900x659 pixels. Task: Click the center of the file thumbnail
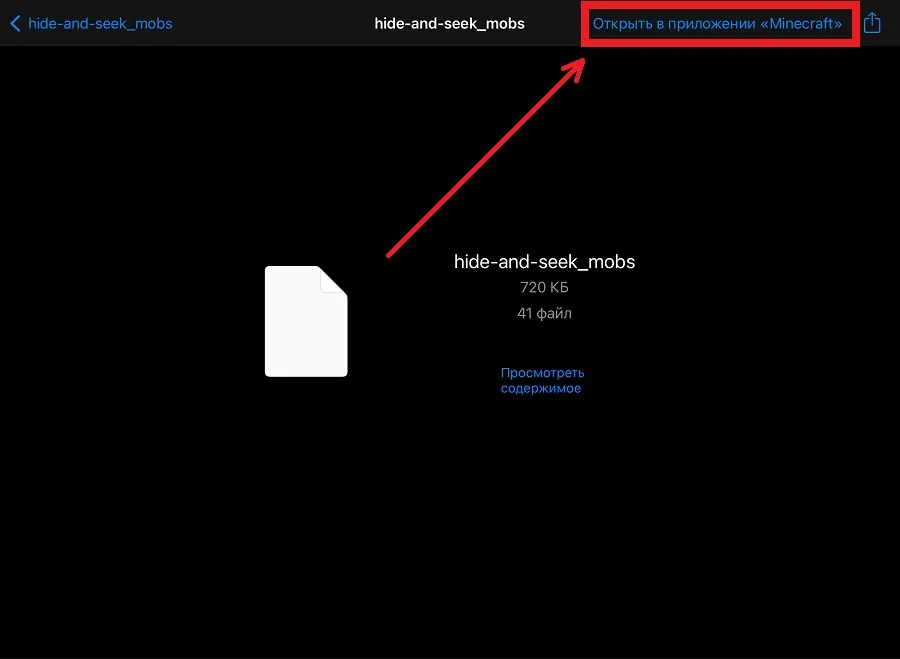306,322
